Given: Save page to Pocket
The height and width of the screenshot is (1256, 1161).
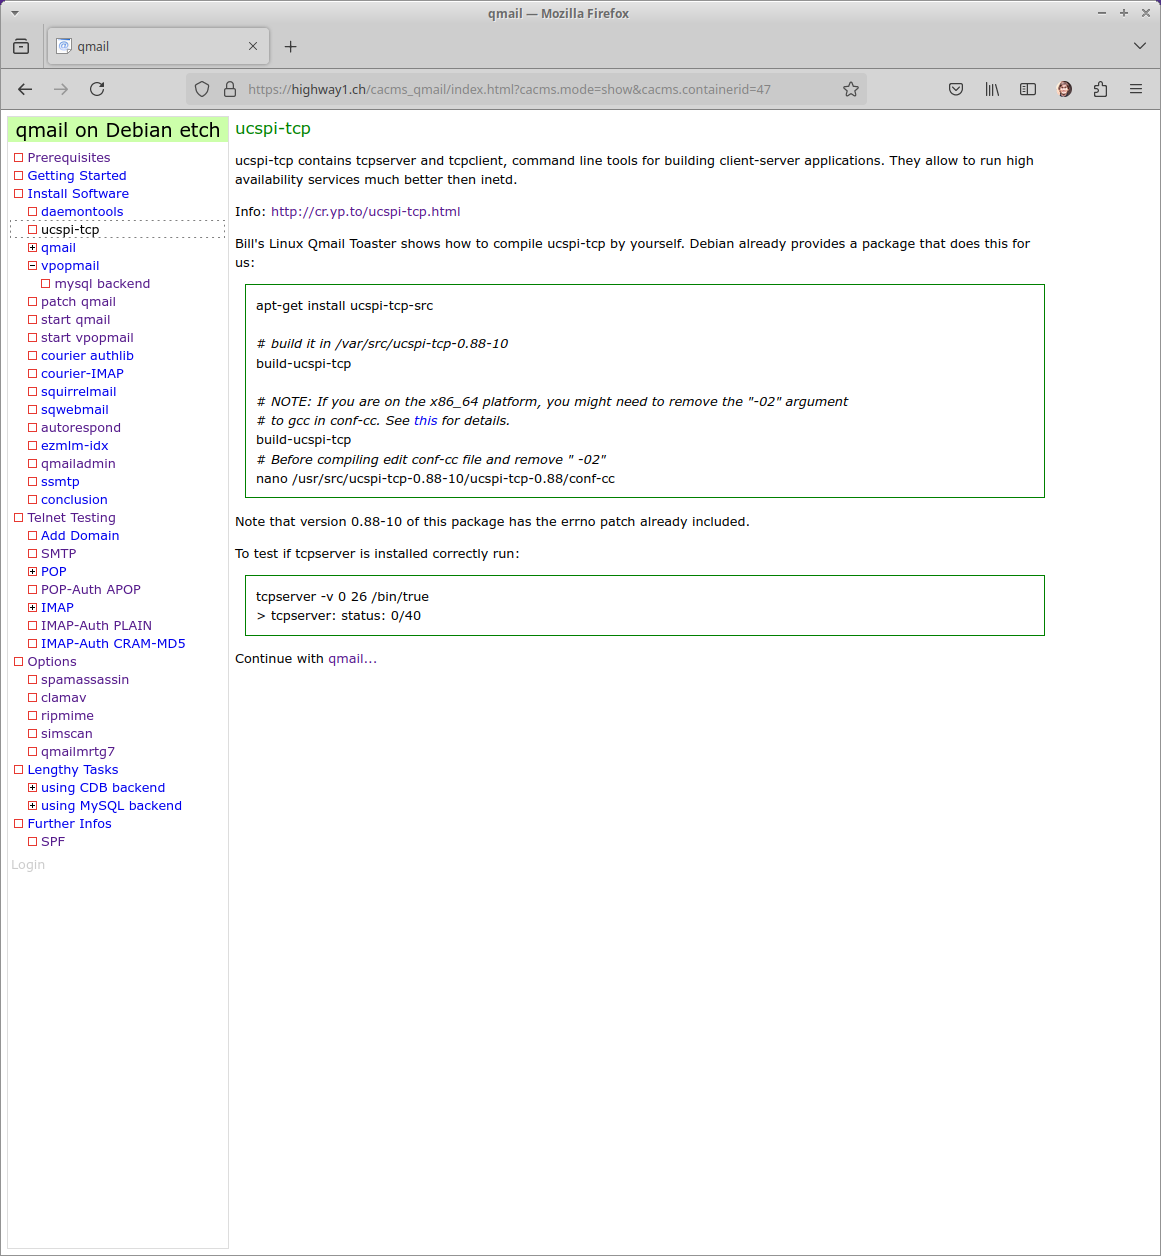Looking at the screenshot, I should click(956, 89).
